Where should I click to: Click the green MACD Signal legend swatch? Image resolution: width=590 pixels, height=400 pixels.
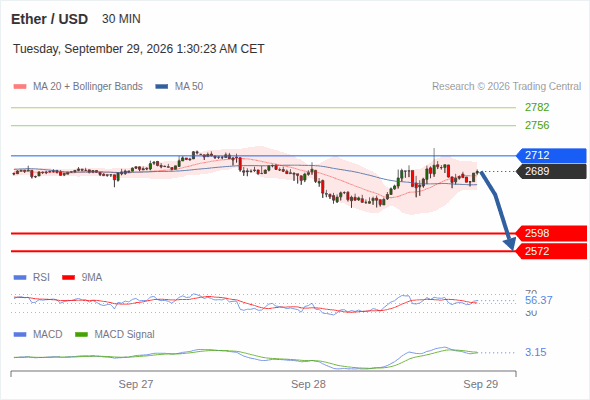[x=81, y=335]
